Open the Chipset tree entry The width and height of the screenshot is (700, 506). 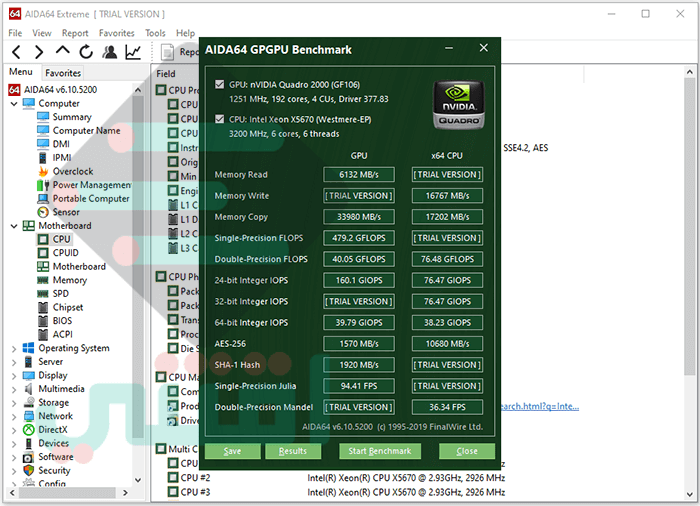pos(68,307)
